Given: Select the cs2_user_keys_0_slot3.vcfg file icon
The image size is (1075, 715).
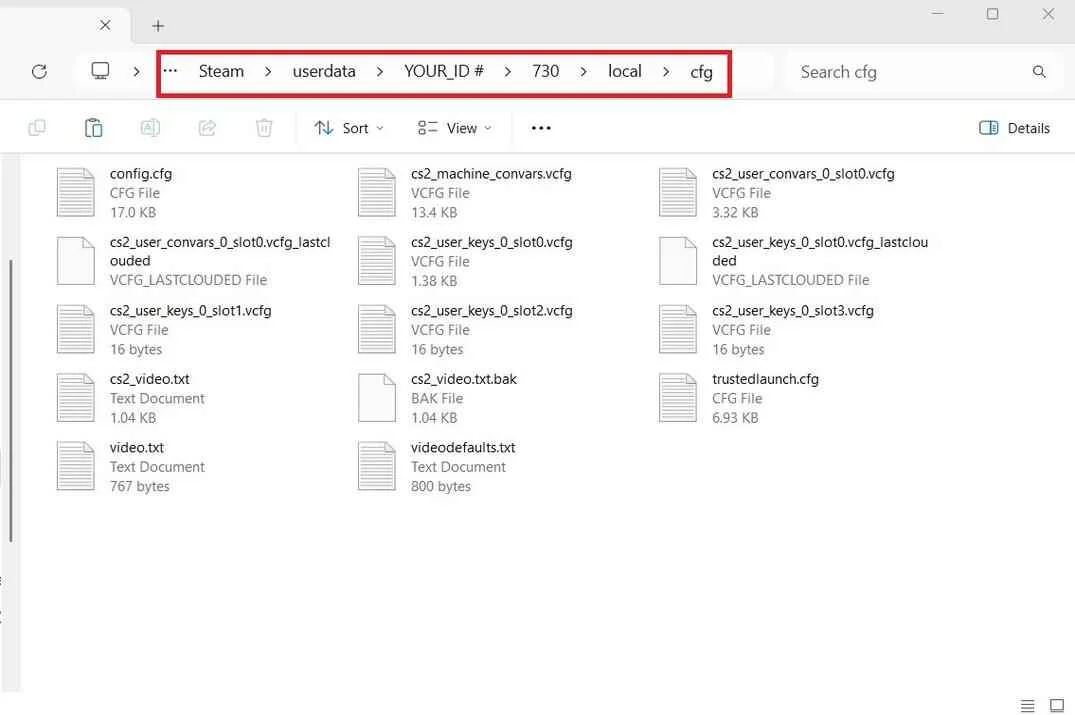Looking at the screenshot, I should [x=677, y=329].
